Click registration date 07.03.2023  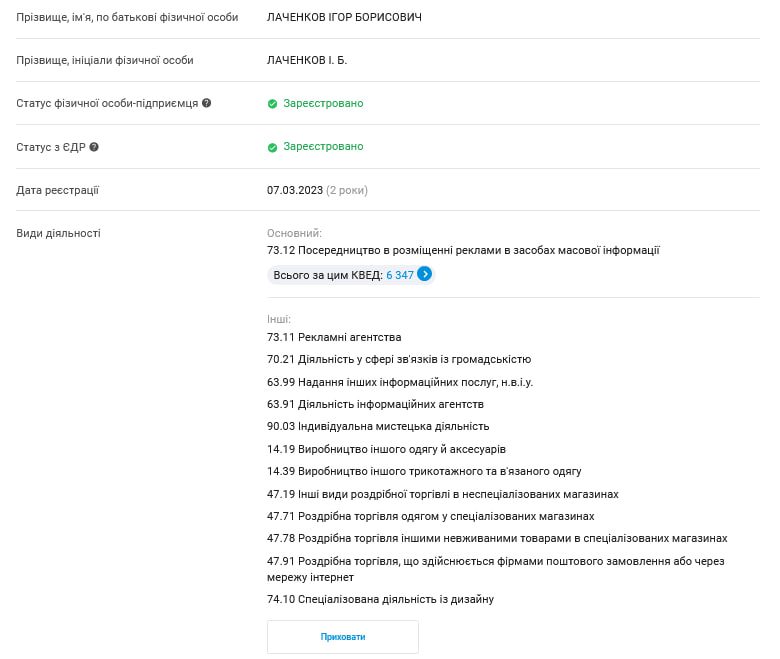coord(294,190)
